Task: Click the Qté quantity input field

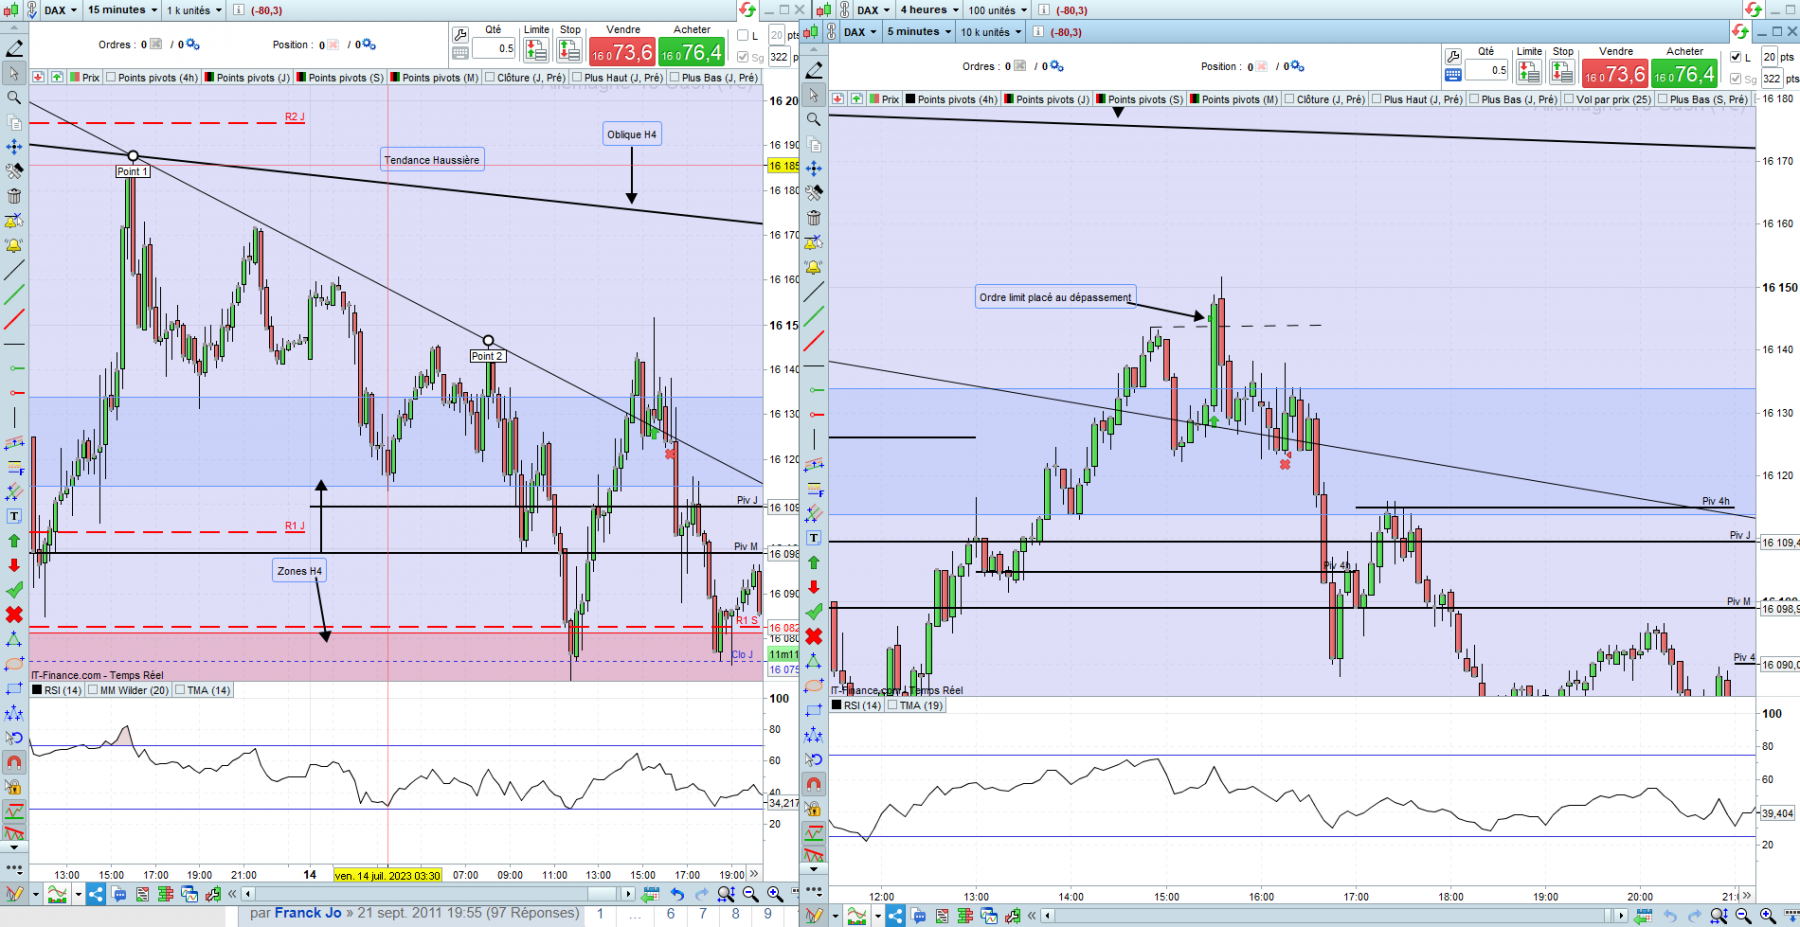Action: pos(494,48)
